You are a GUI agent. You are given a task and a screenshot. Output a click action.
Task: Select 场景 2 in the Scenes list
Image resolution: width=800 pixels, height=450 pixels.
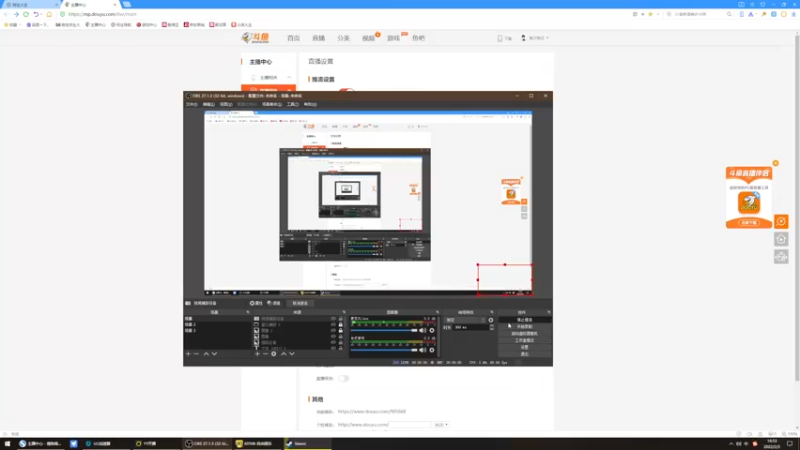click(190, 324)
